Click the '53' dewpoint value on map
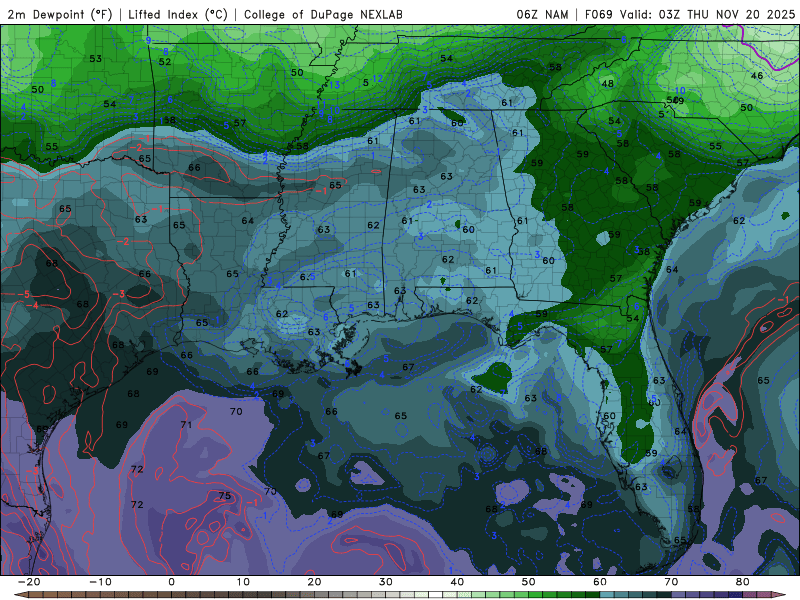Screen dimensions: 800x600 coord(95,59)
